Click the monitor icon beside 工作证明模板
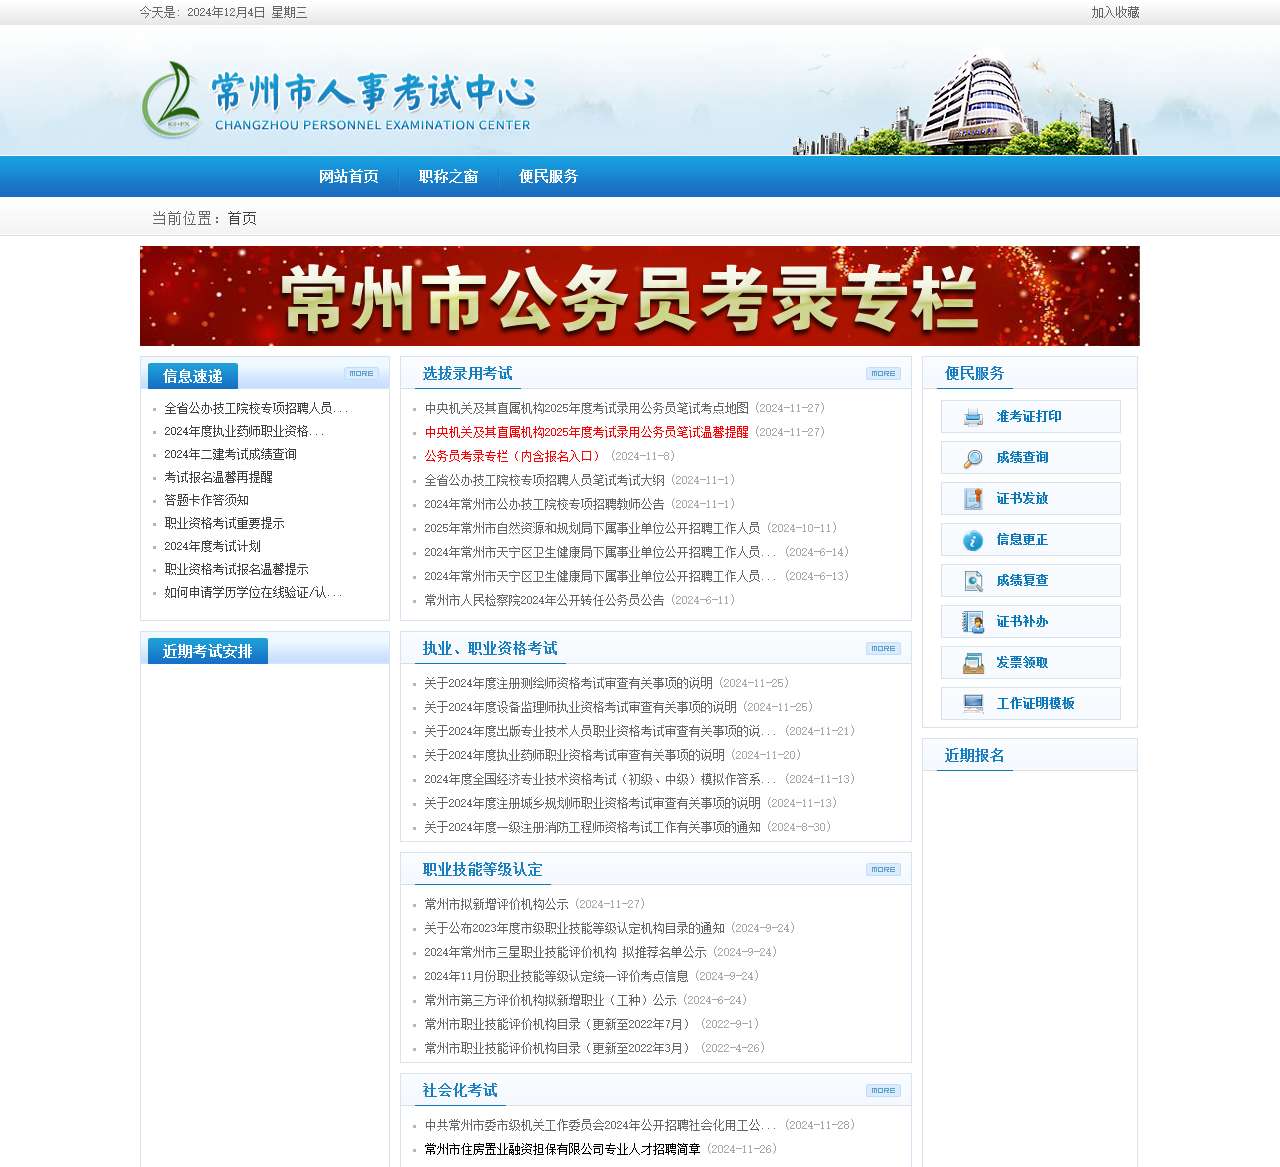Screen dimensions: 1280x1167 tap(973, 704)
